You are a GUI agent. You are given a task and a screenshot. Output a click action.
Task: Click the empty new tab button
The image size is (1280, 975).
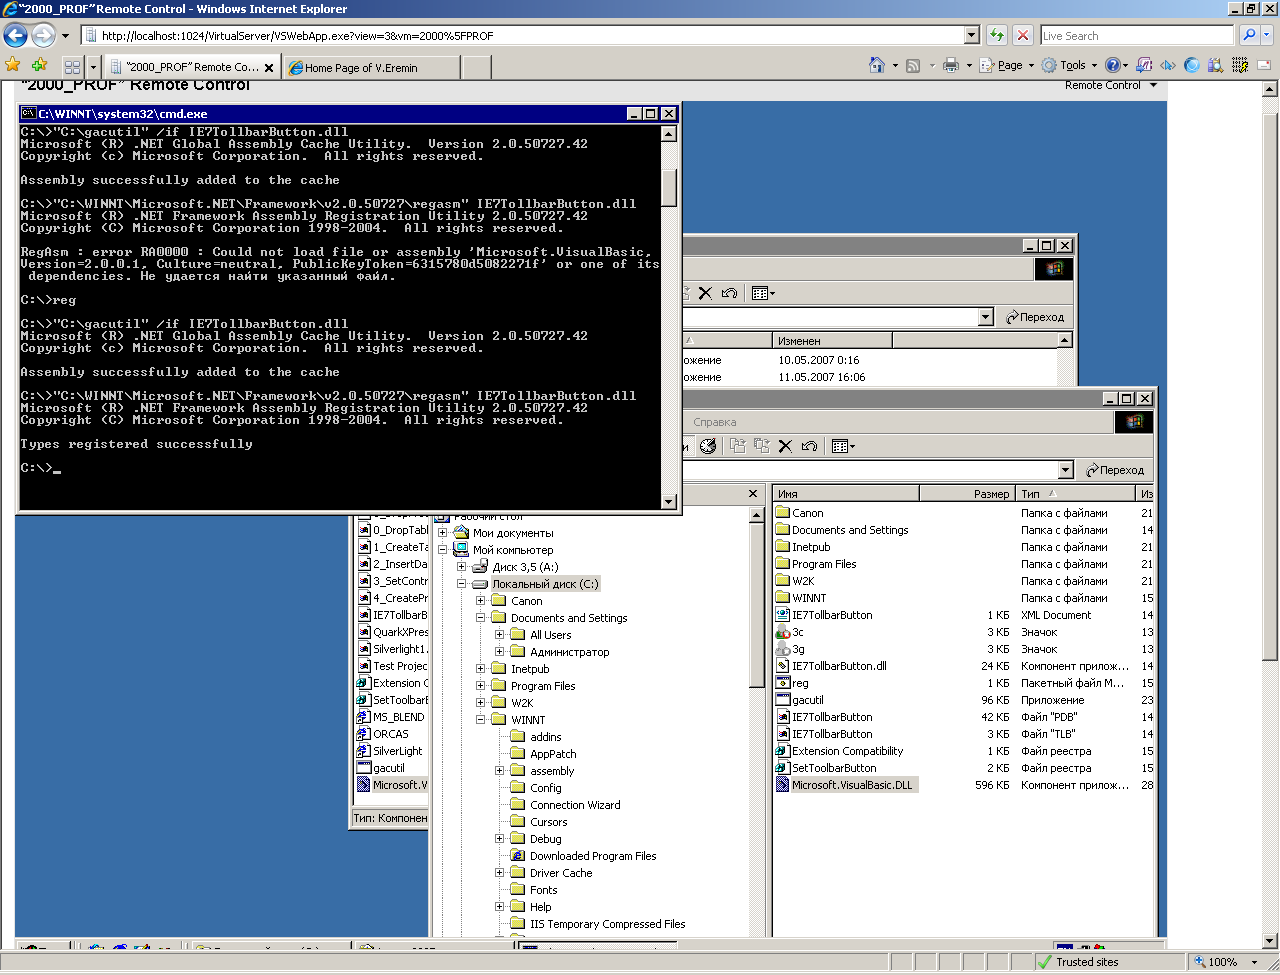[477, 67]
